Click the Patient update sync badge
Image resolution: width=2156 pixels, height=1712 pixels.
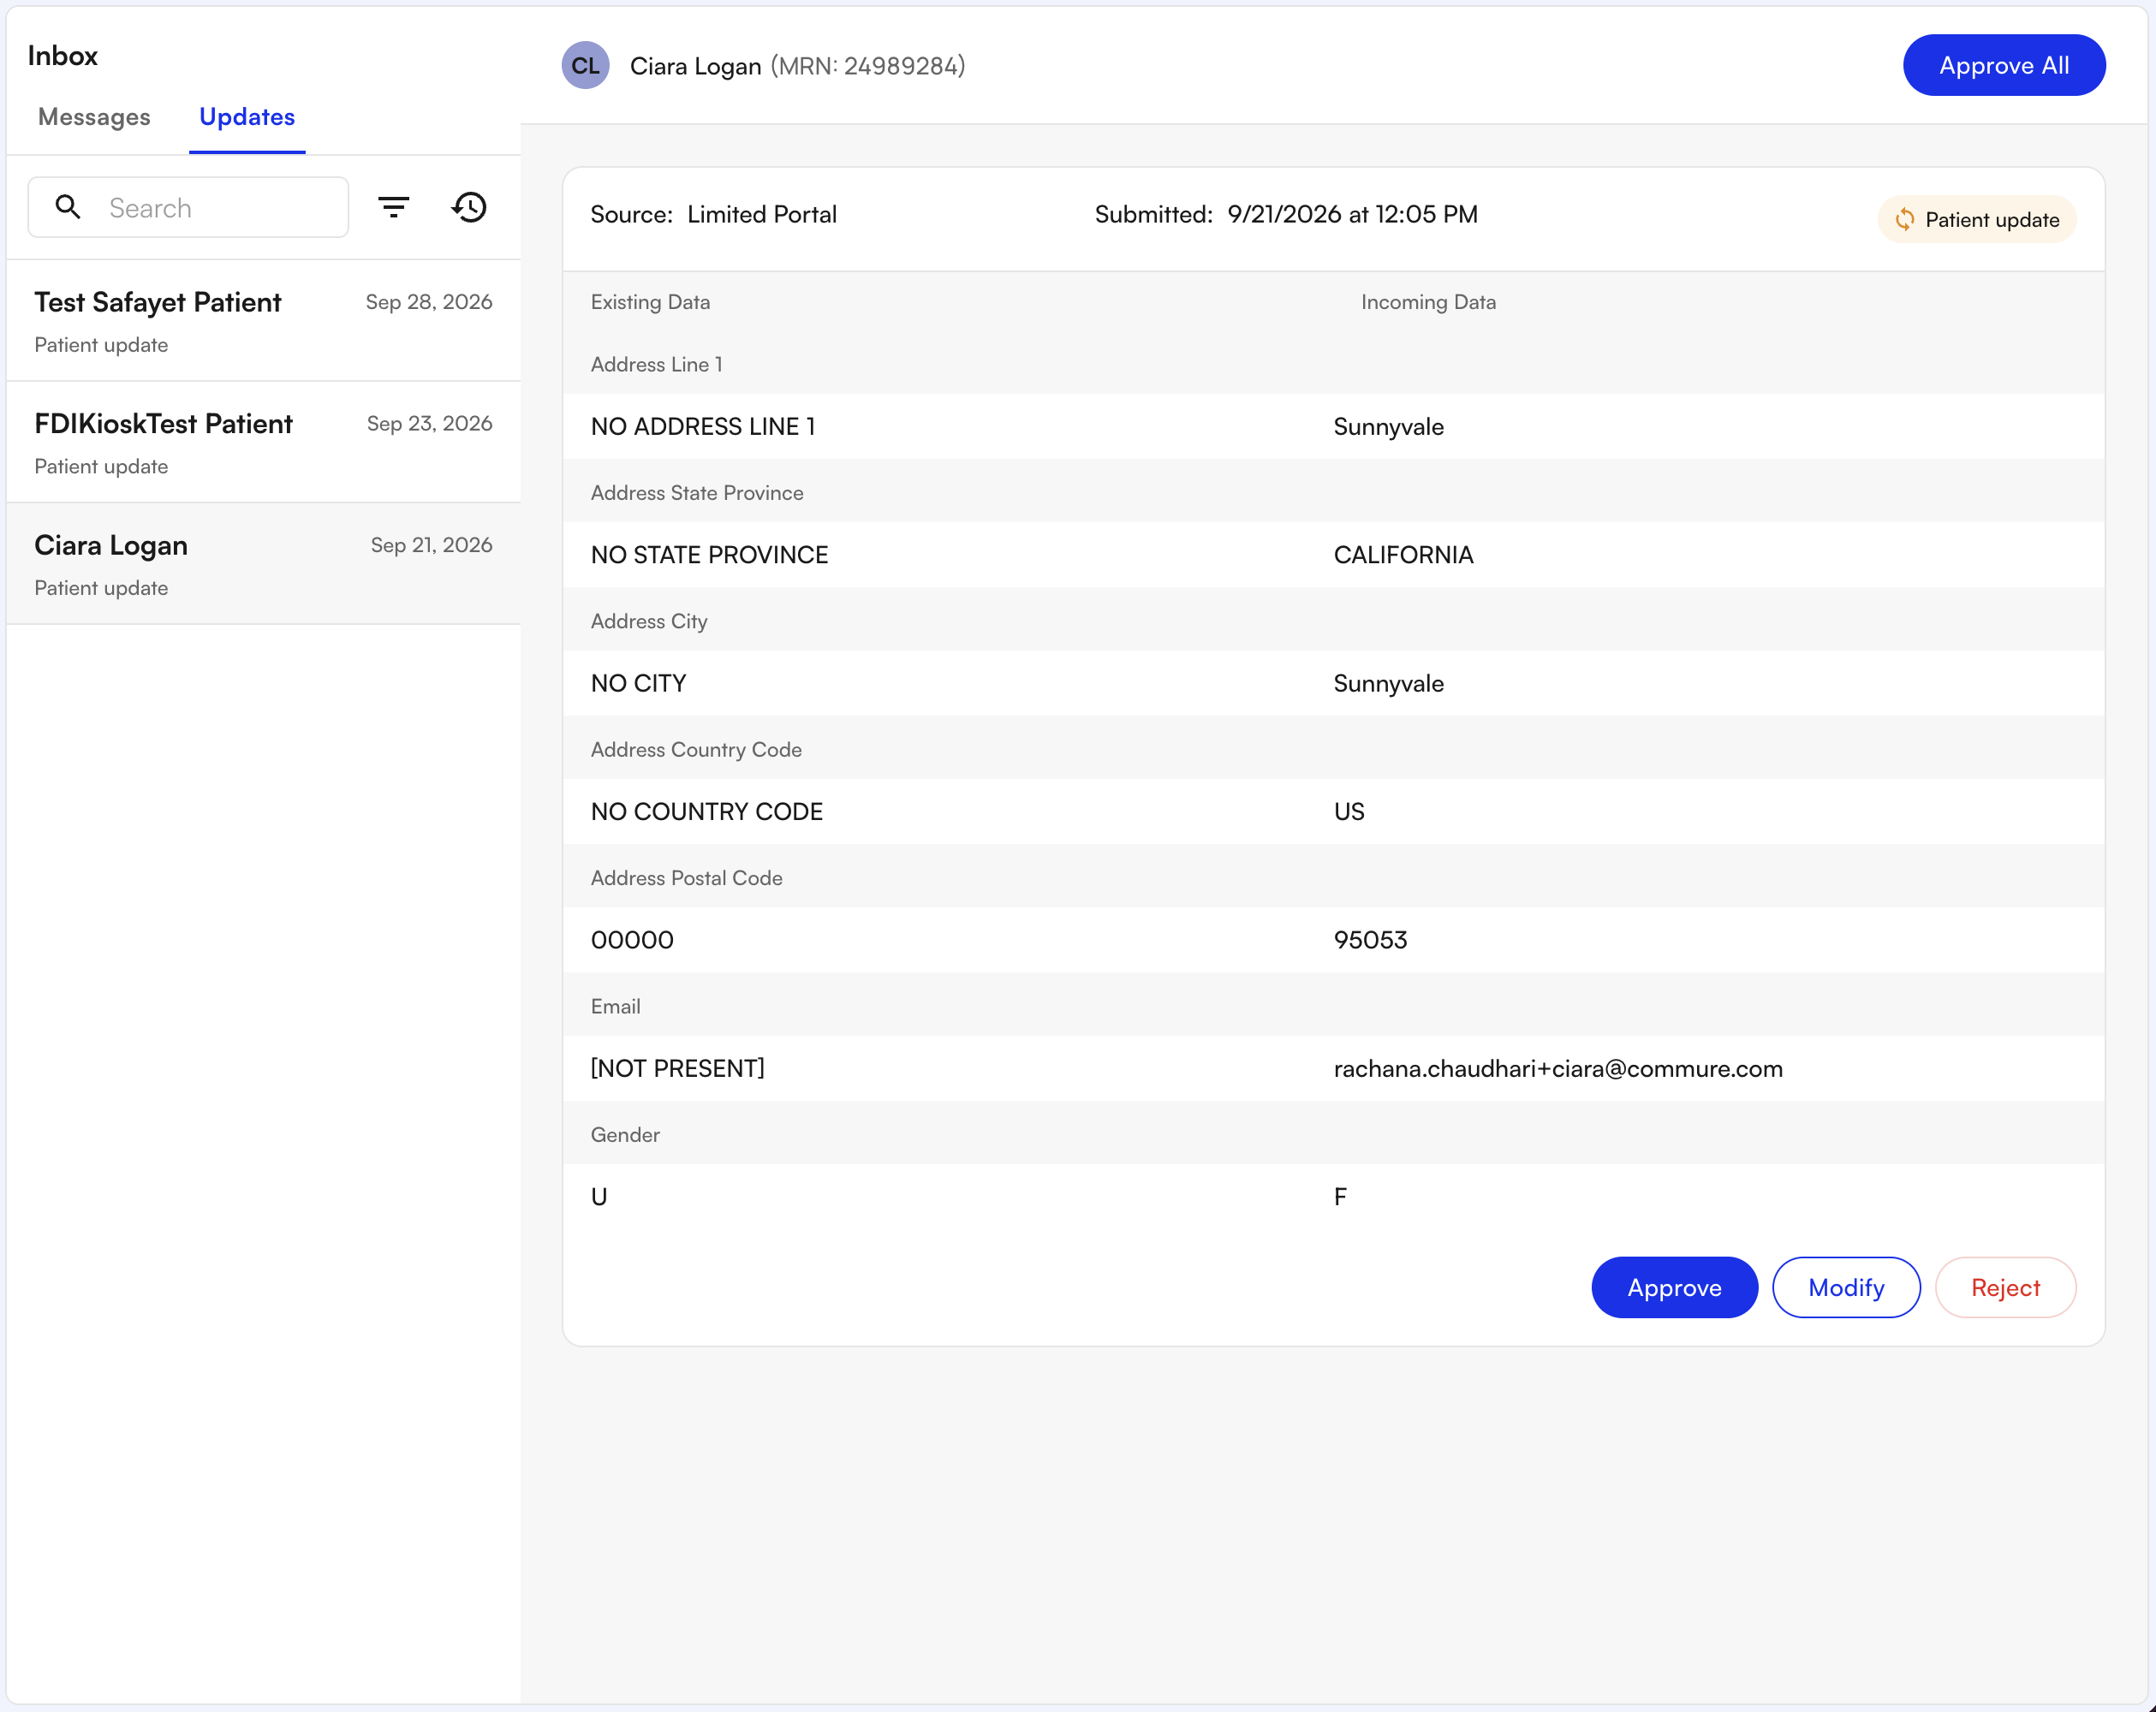point(1976,219)
